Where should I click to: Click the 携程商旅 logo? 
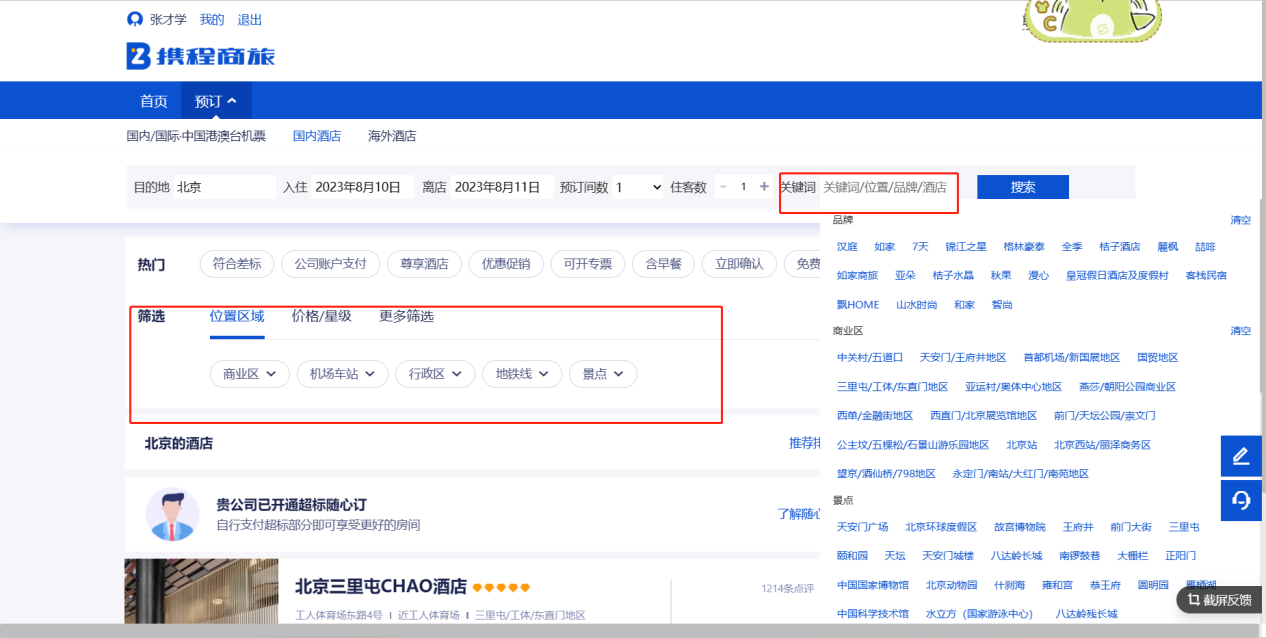[x=200, y=56]
